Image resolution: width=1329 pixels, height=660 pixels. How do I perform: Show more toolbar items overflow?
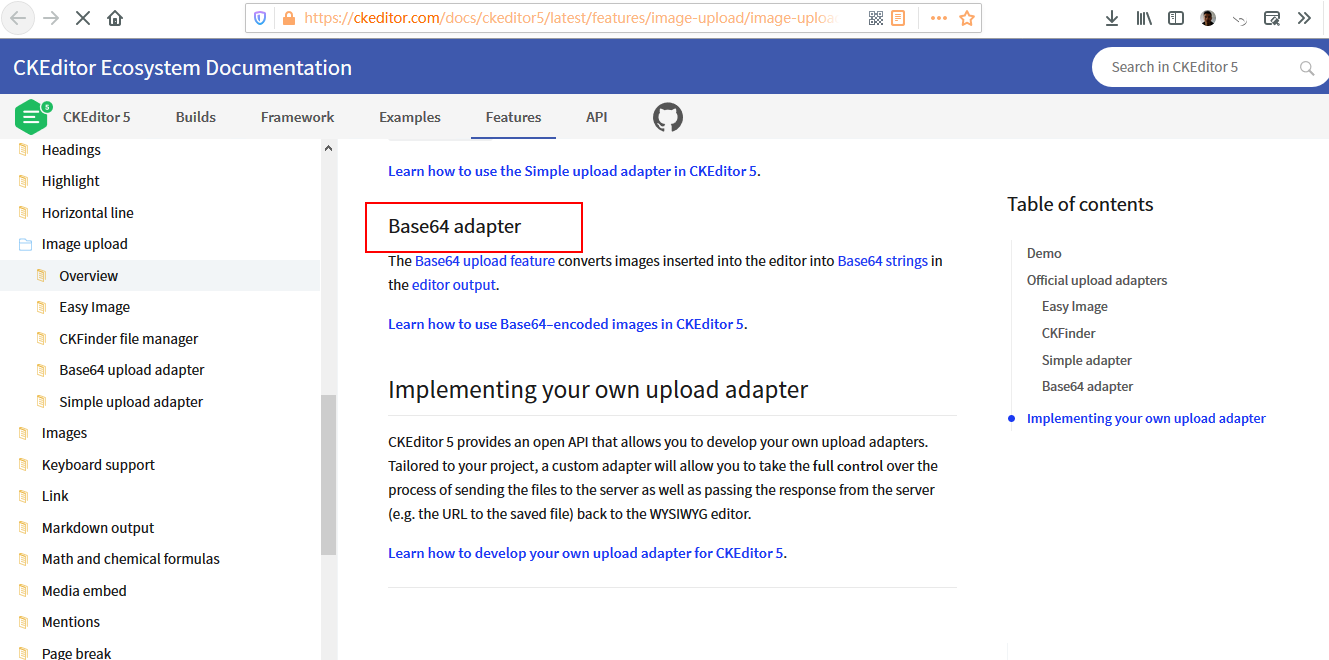[1304, 18]
